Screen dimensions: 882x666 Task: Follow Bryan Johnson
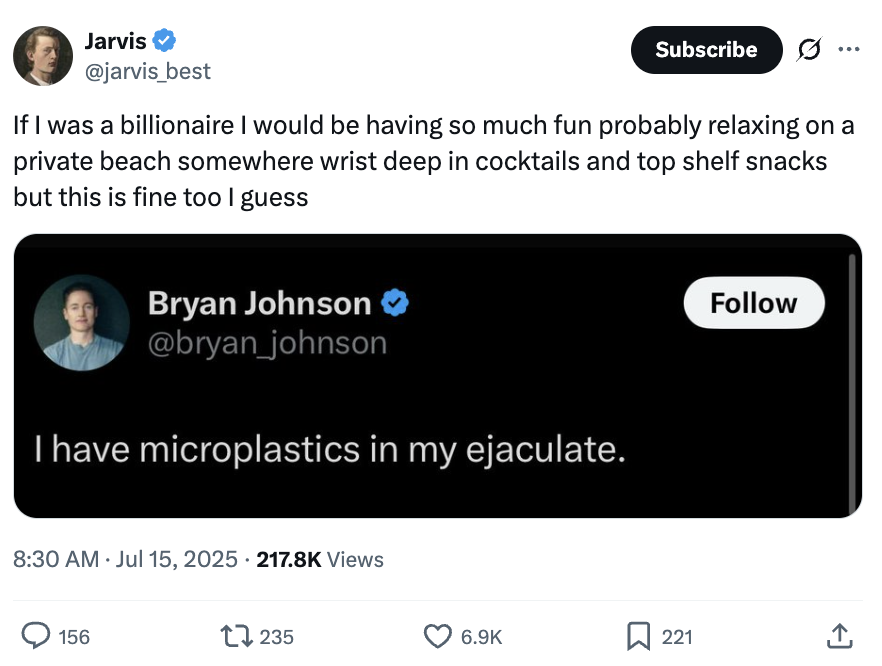pos(753,302)
